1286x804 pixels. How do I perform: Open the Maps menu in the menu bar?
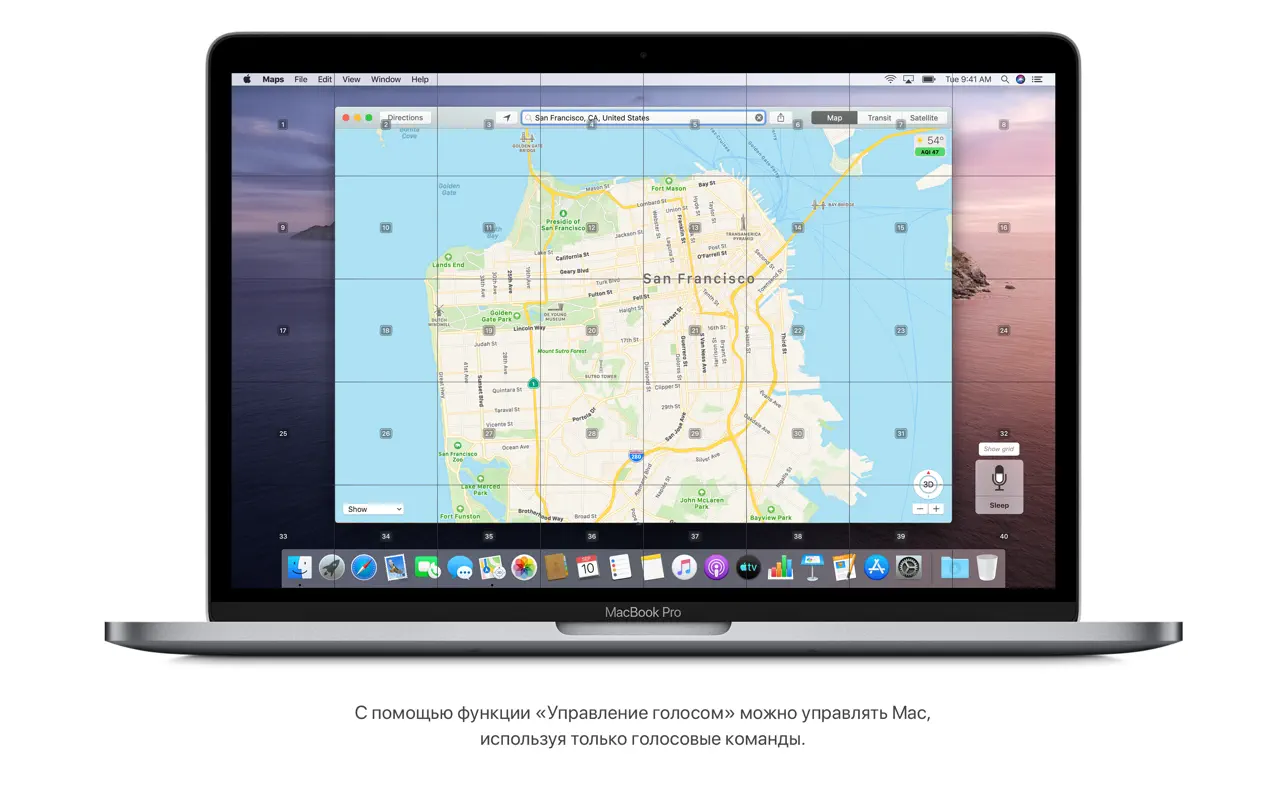[273, 79]
